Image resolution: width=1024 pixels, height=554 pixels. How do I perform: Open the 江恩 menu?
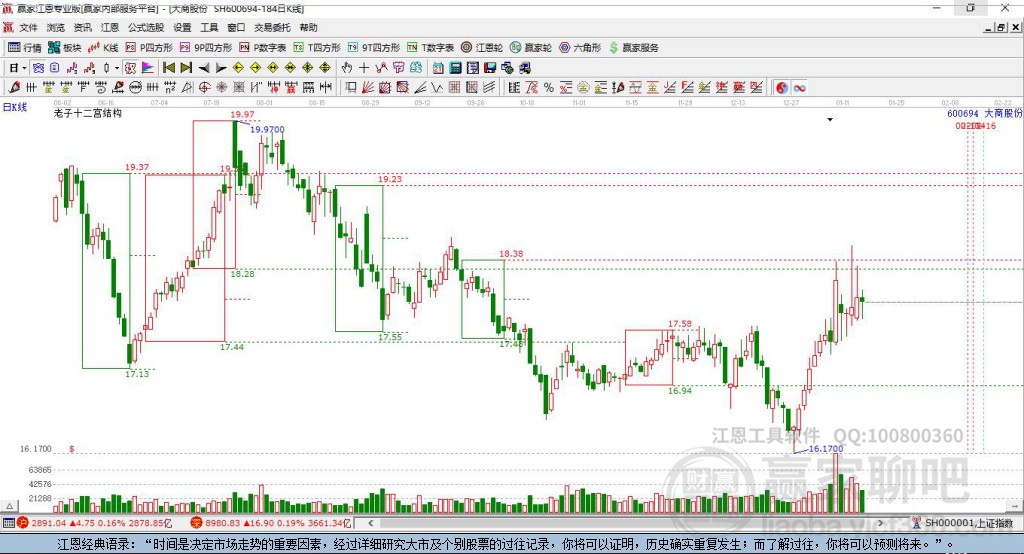pyautogui.click(x=110, y=27)
